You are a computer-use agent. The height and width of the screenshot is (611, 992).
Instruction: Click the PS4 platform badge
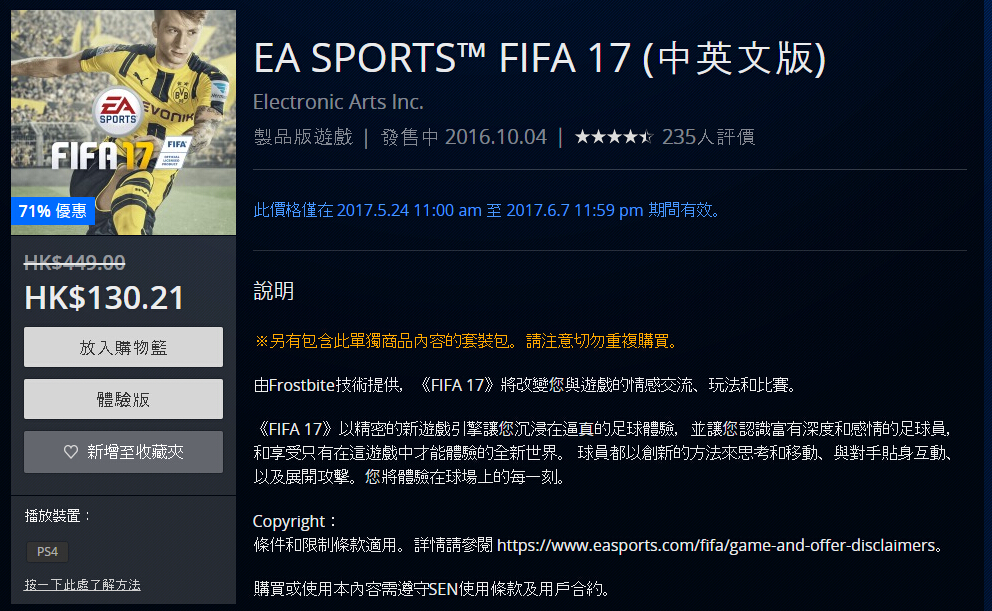click(x=46, y=551)
